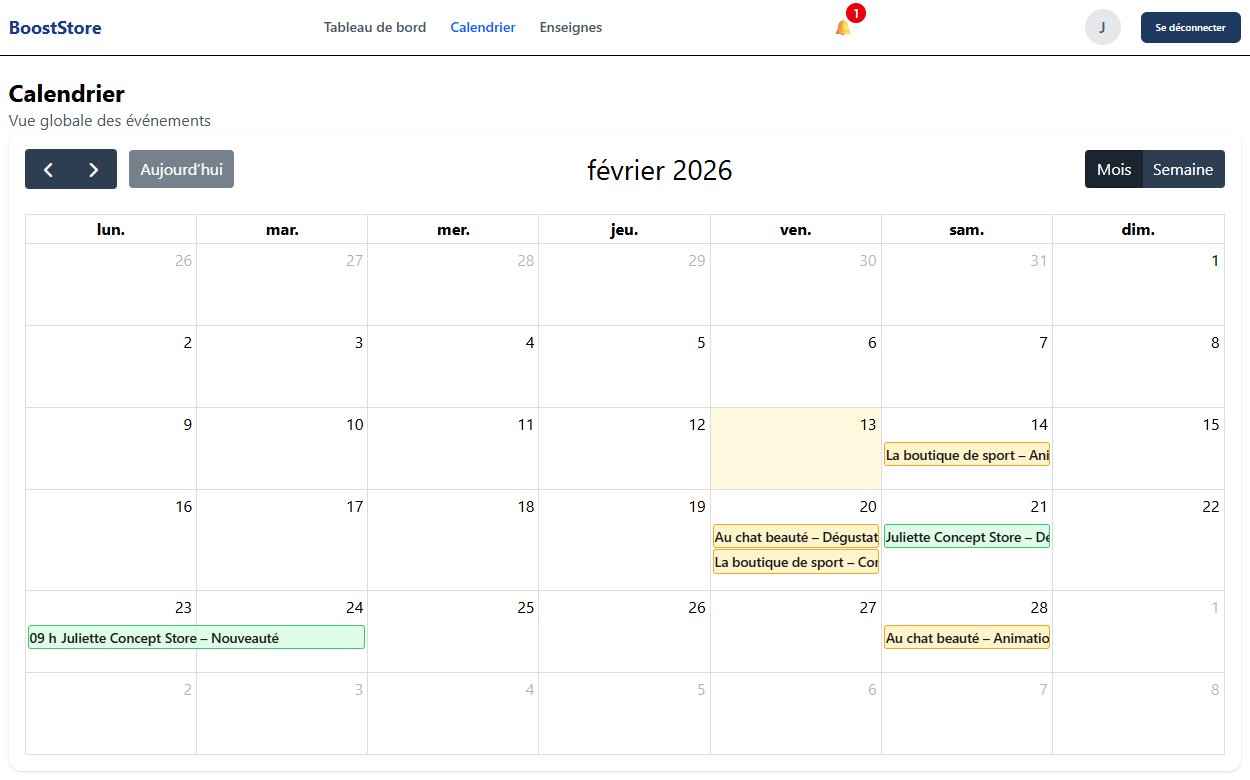The height and width of the screenshot is (780, 1250).
Task: Advance to next month with right chevron
Action: pos(94,169)
